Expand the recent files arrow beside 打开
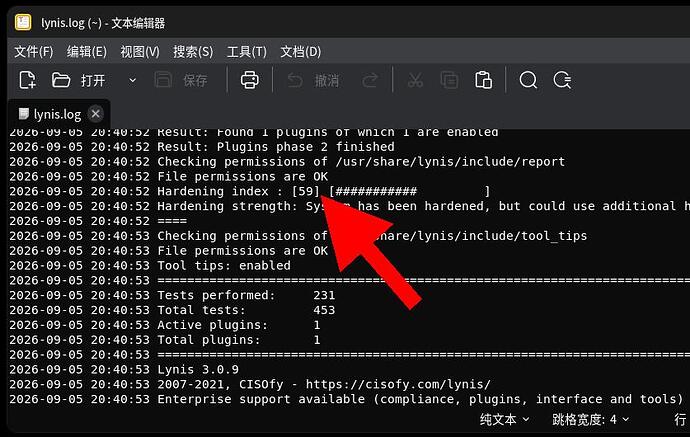690x437 pixels. (x=132, y=81)
